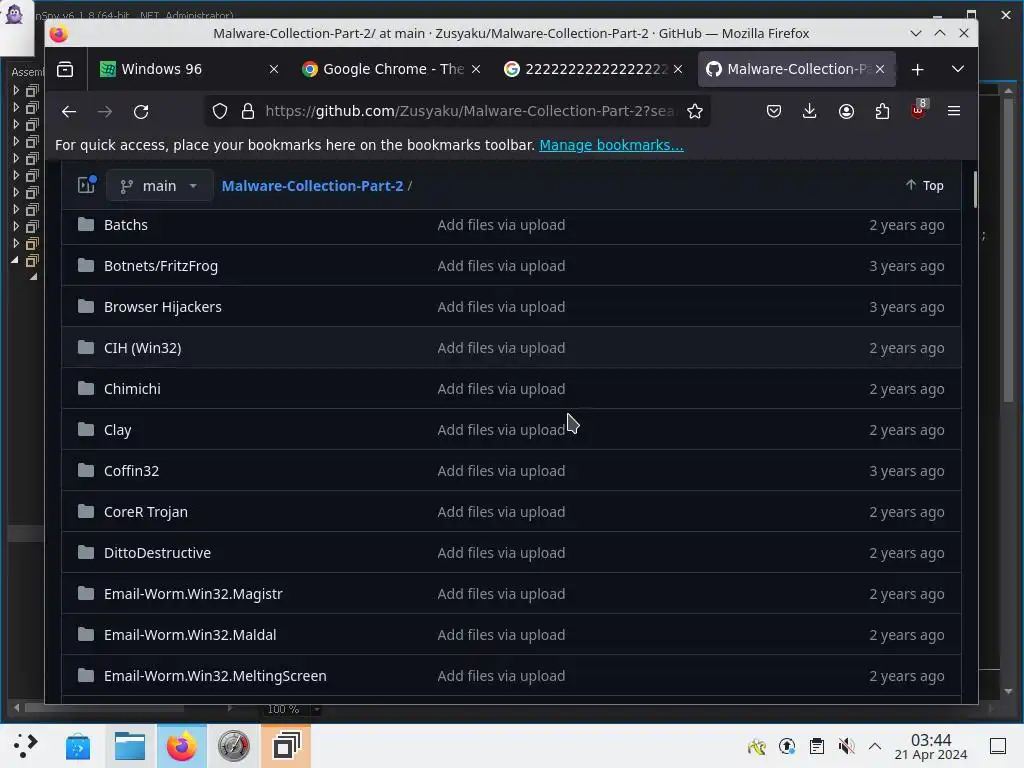Click the updates tray icon
The image size is (1024, 768).
[x=787, y=746]
